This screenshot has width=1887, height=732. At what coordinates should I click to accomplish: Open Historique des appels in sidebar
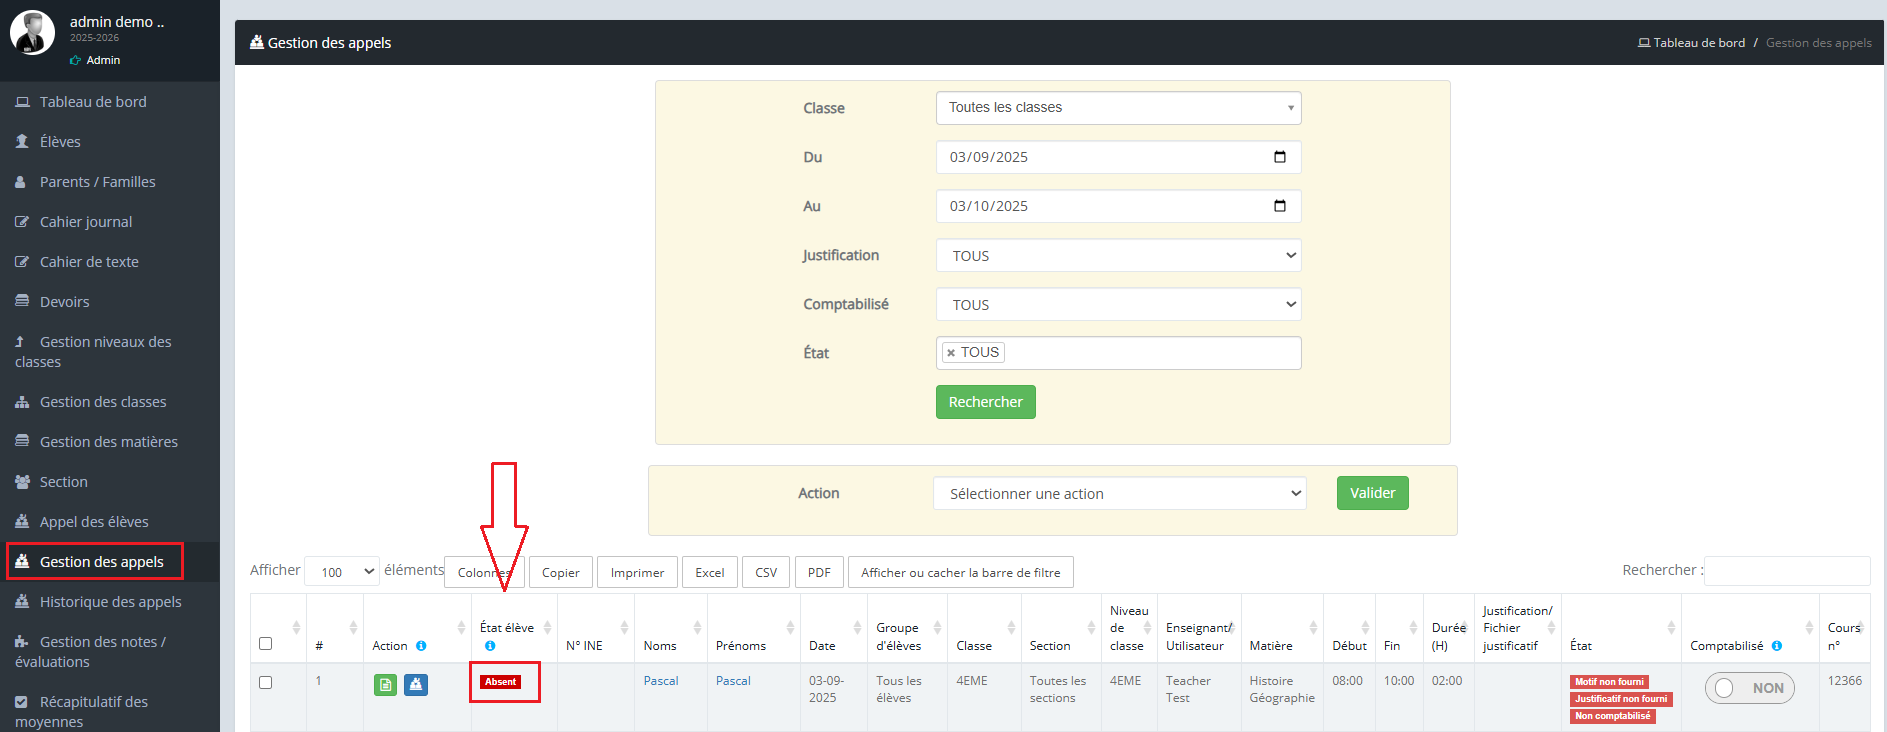(x=110, y=602)
